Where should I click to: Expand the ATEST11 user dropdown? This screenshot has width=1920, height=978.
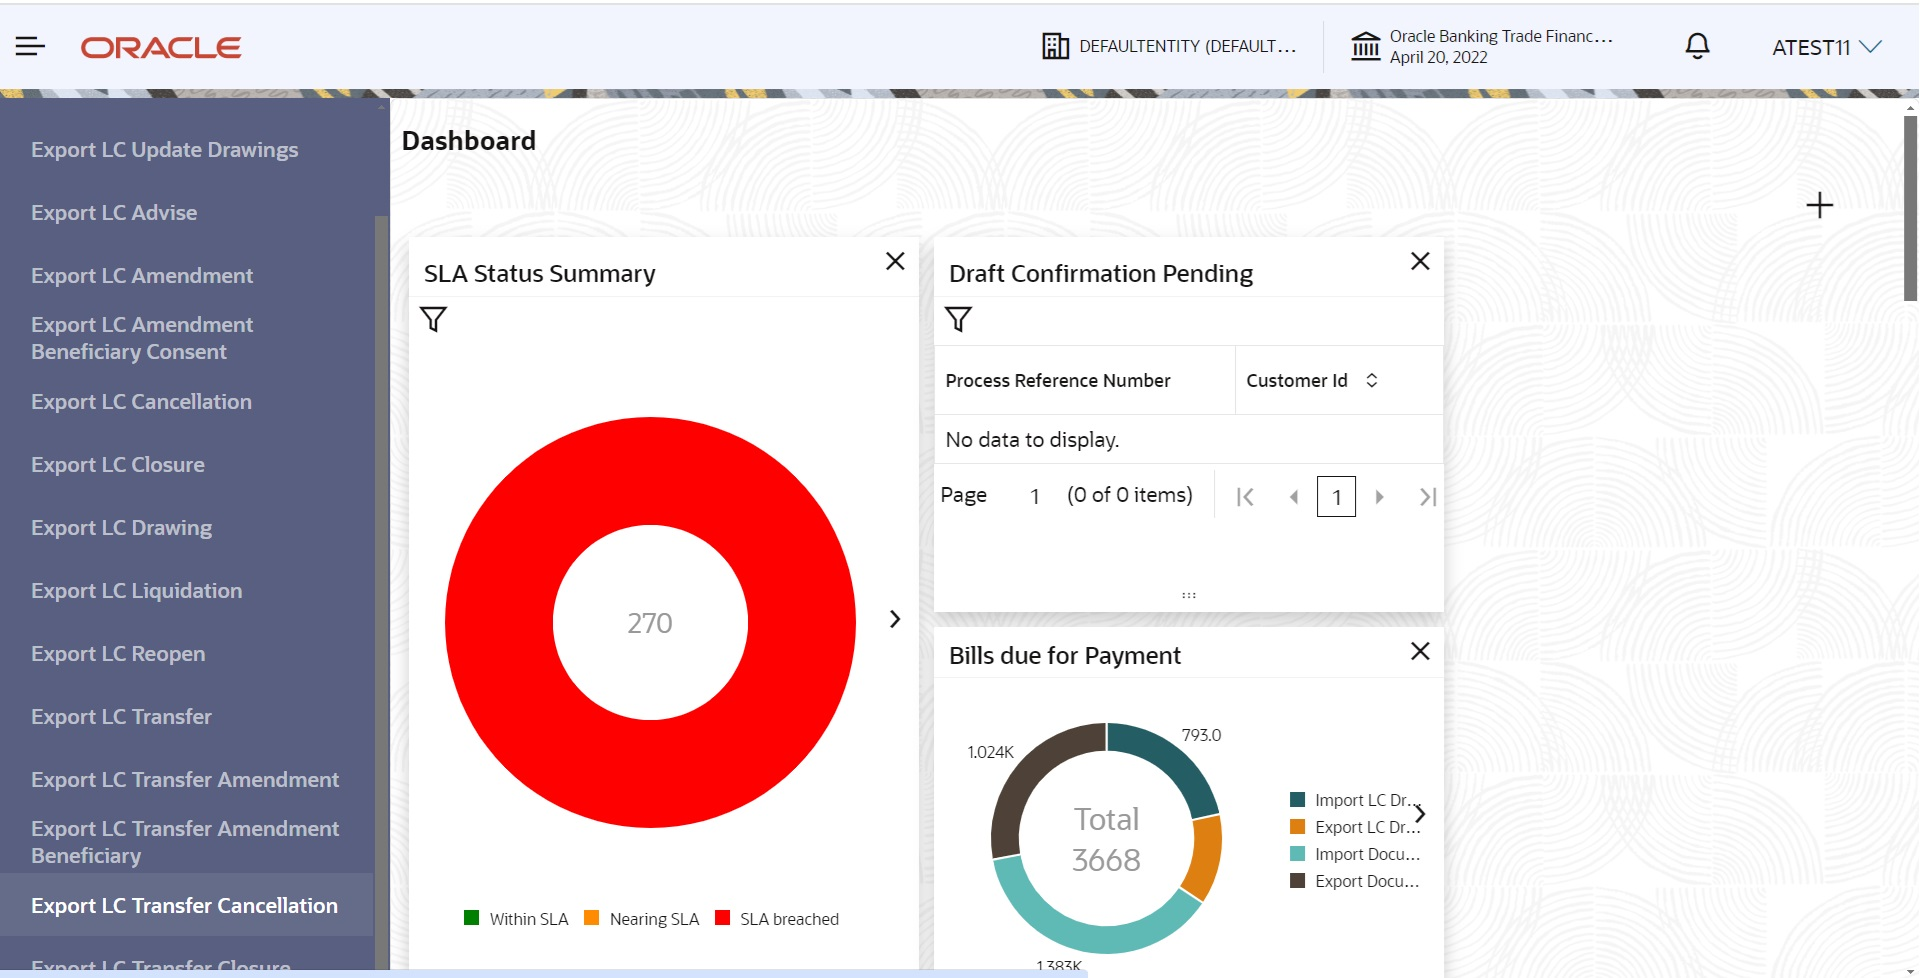coord(1827,47)
